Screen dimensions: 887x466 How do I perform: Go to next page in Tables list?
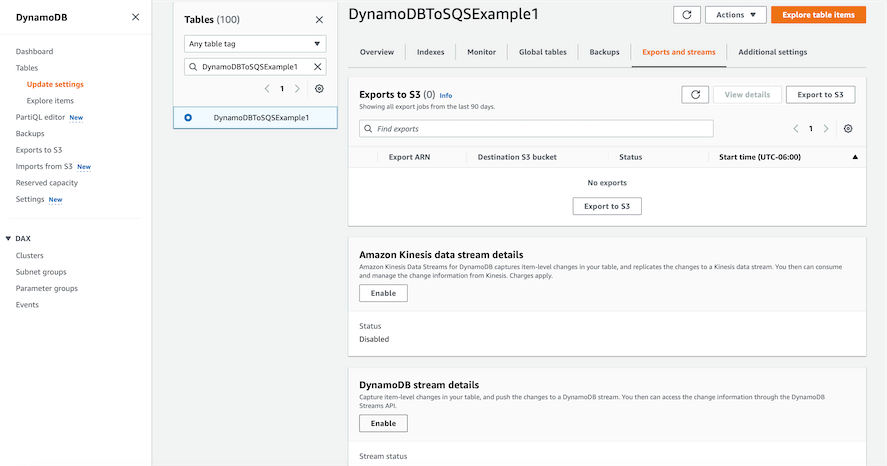[297, 89]
